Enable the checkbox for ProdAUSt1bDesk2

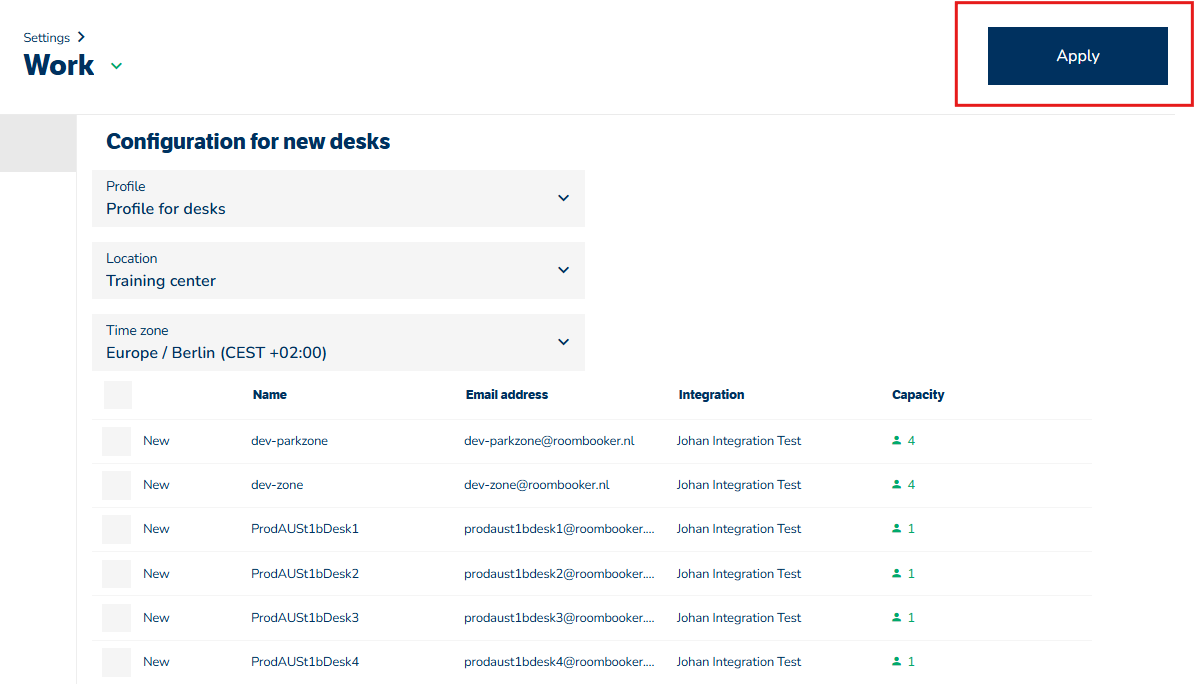coord(117,574)
